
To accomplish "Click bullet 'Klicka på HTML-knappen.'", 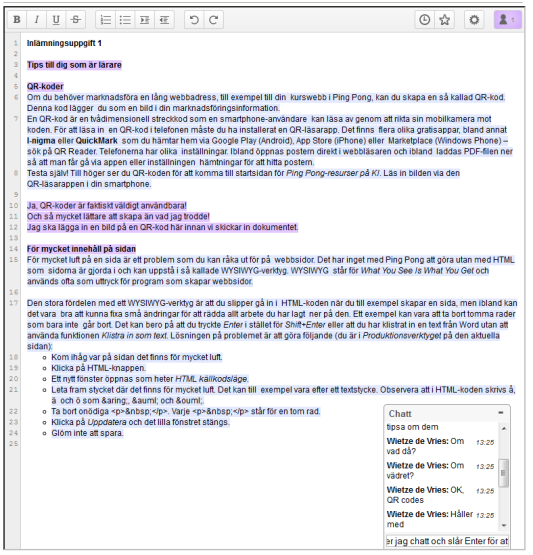I will pos(98,368).
